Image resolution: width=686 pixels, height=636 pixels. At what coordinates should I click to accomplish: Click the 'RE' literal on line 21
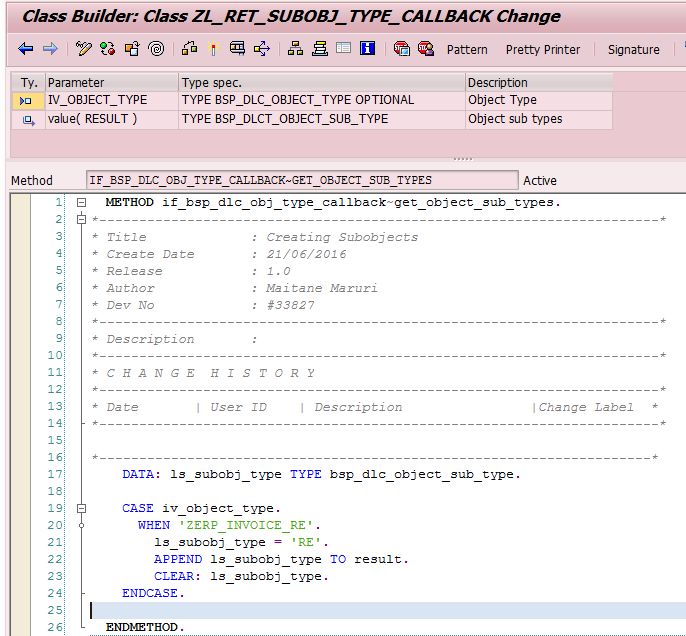[x=306, y=542]
